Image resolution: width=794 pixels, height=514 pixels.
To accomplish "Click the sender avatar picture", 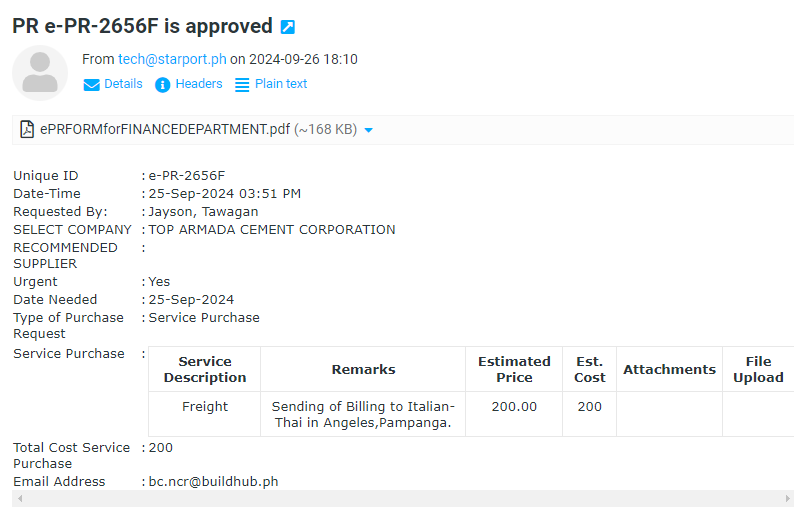I will (40, 72).
